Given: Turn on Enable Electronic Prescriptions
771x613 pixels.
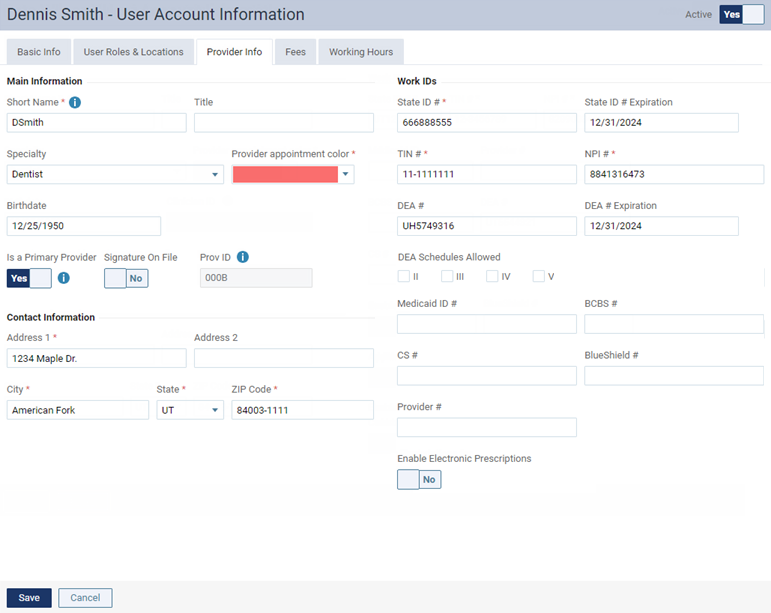Looking at the screenshot, I should tap(419, 479).
